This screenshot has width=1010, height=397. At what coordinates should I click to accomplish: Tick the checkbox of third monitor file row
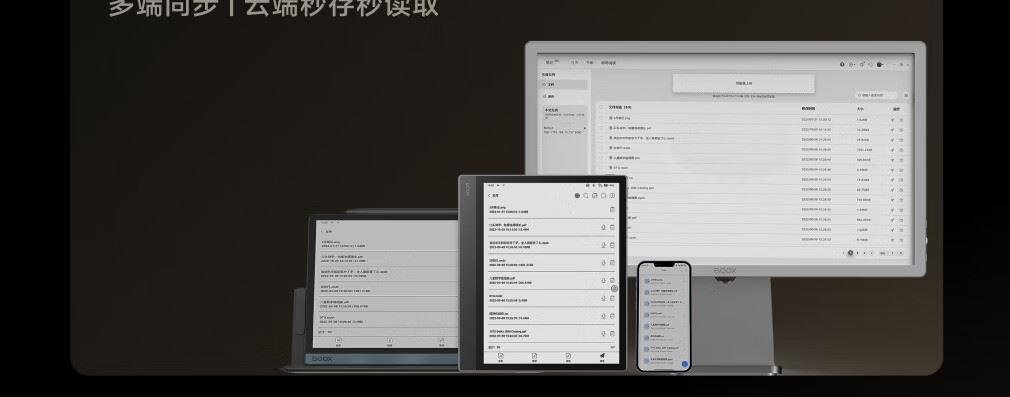pos(601,138)
